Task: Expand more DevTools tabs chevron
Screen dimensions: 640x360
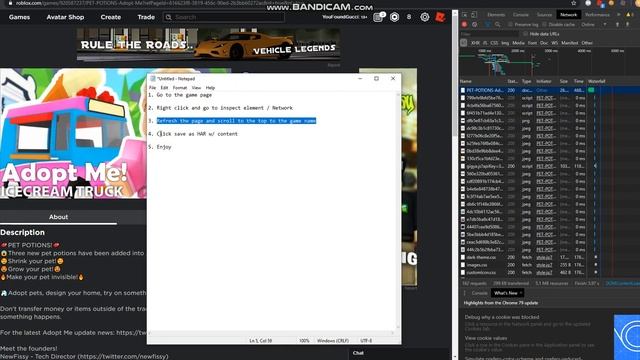Action: pyautogui.click(x=618, y=15)
